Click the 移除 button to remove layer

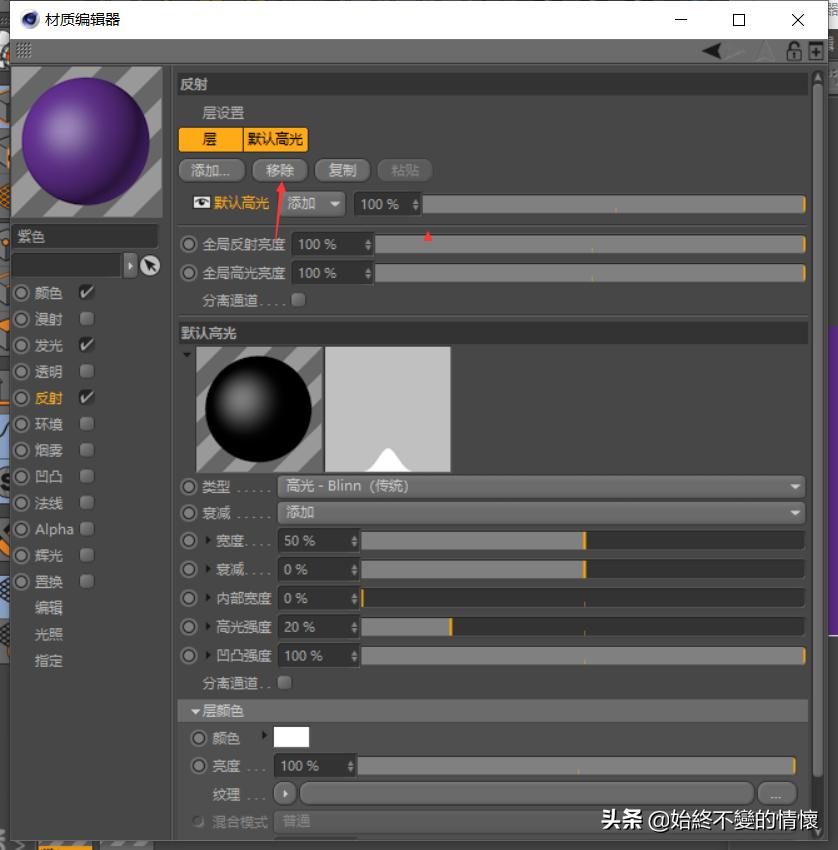[x=279, y=170]
